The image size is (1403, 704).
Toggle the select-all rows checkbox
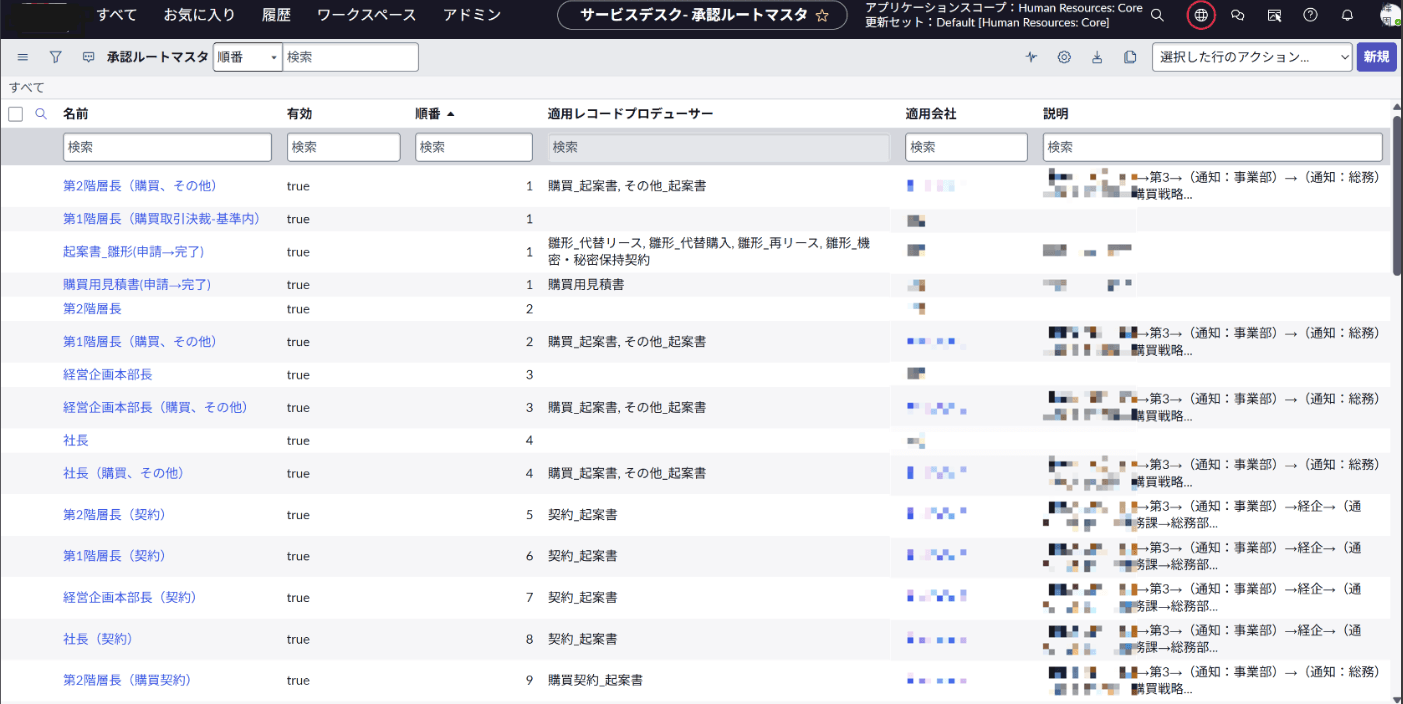15,114
